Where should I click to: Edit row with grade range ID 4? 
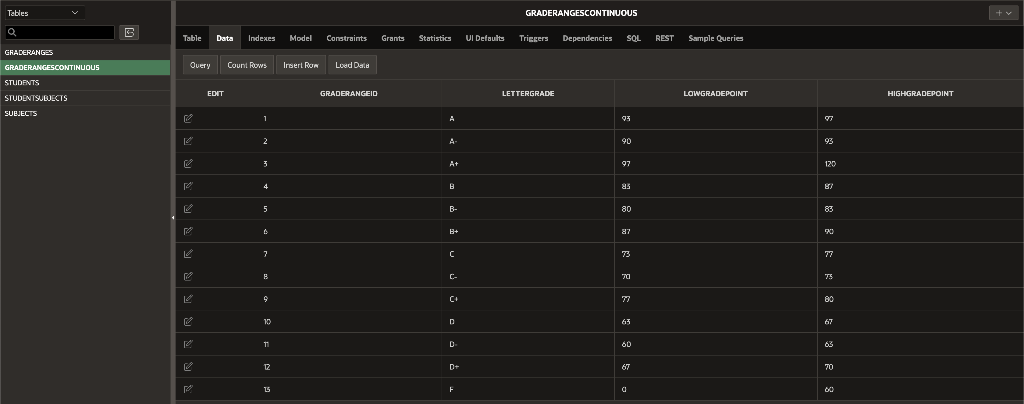coord(189,186)
